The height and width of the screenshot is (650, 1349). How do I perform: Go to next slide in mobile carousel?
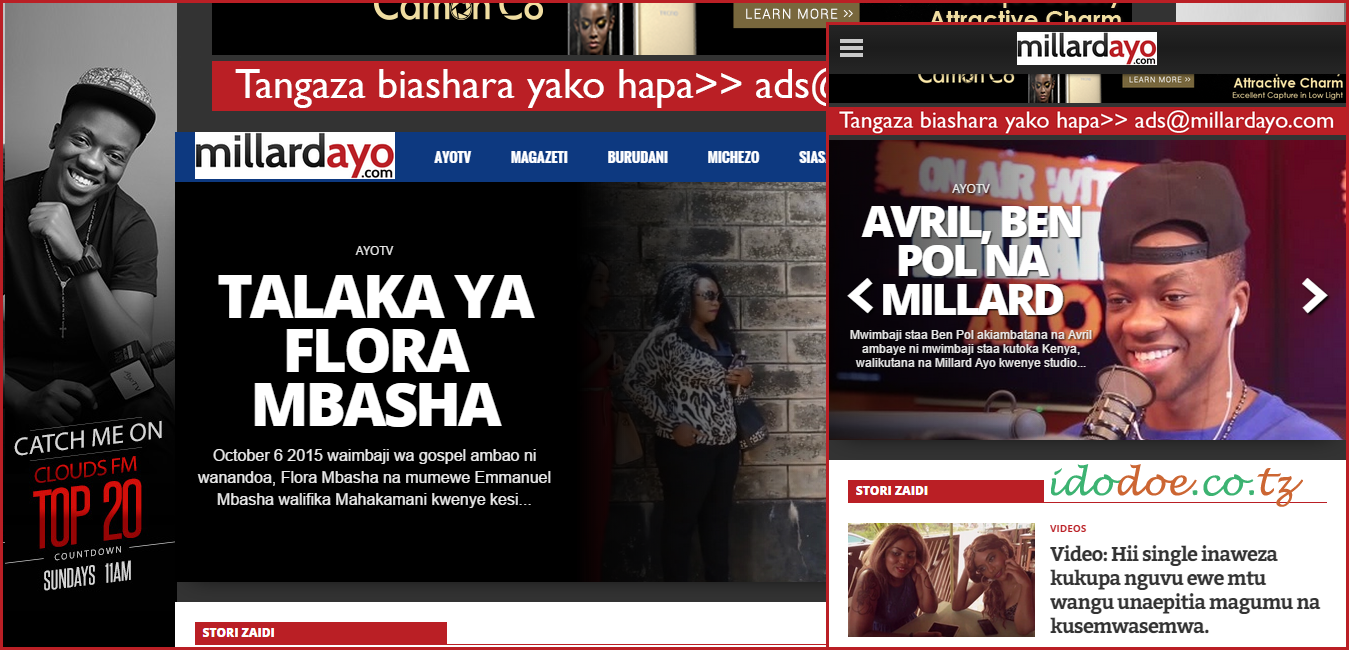[1314, 295]
